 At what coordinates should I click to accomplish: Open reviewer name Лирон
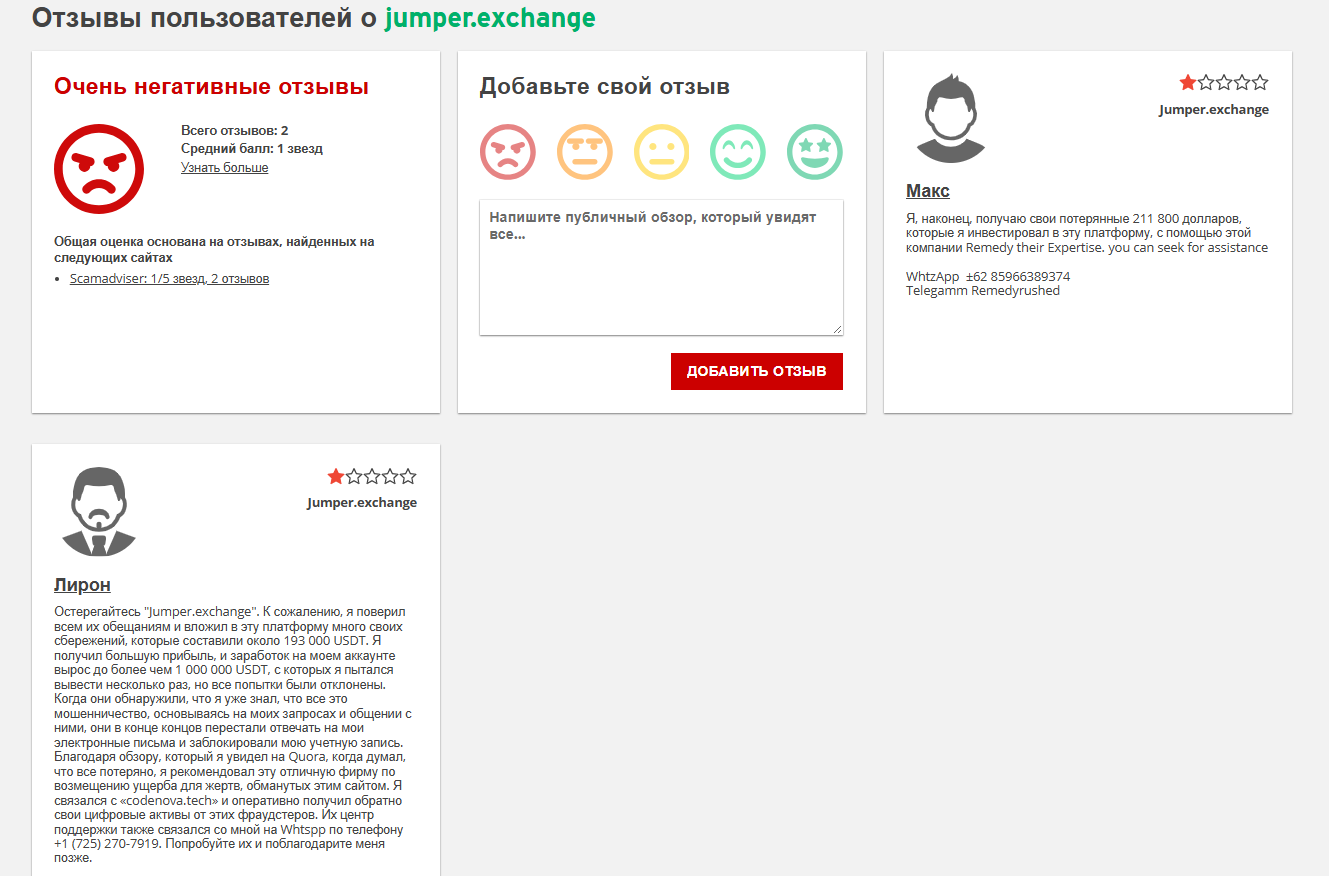[x=82, y=585]
